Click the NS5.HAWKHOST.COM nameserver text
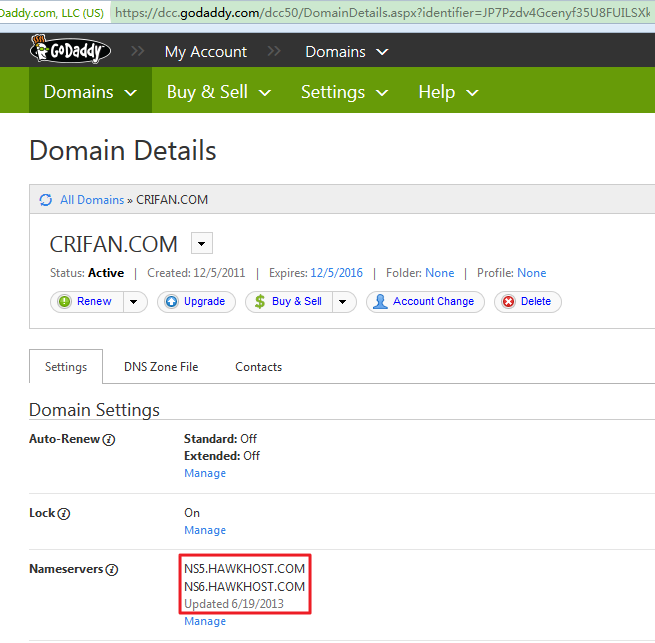655x643 pixels. pyautogui.click(x=244, y=569)
